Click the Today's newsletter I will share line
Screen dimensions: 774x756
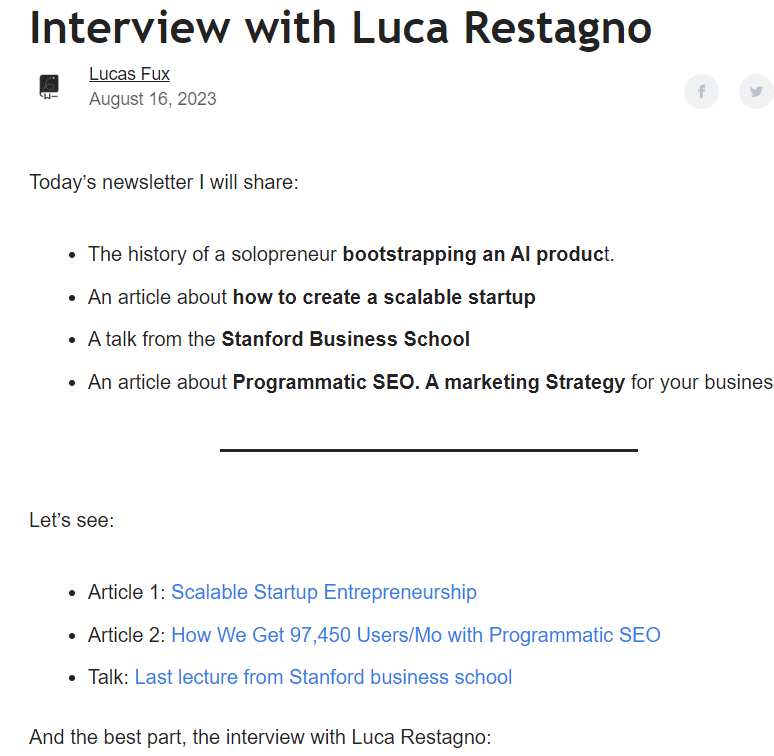pos(164,183)
